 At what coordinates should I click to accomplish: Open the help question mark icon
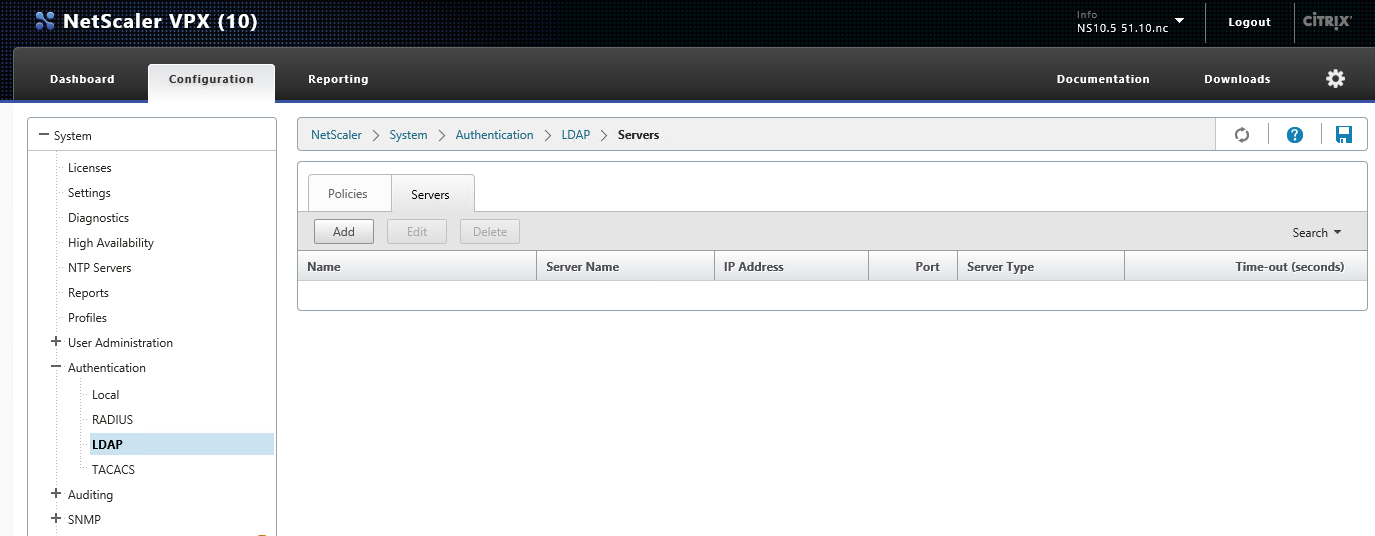tap(1295, 135)
